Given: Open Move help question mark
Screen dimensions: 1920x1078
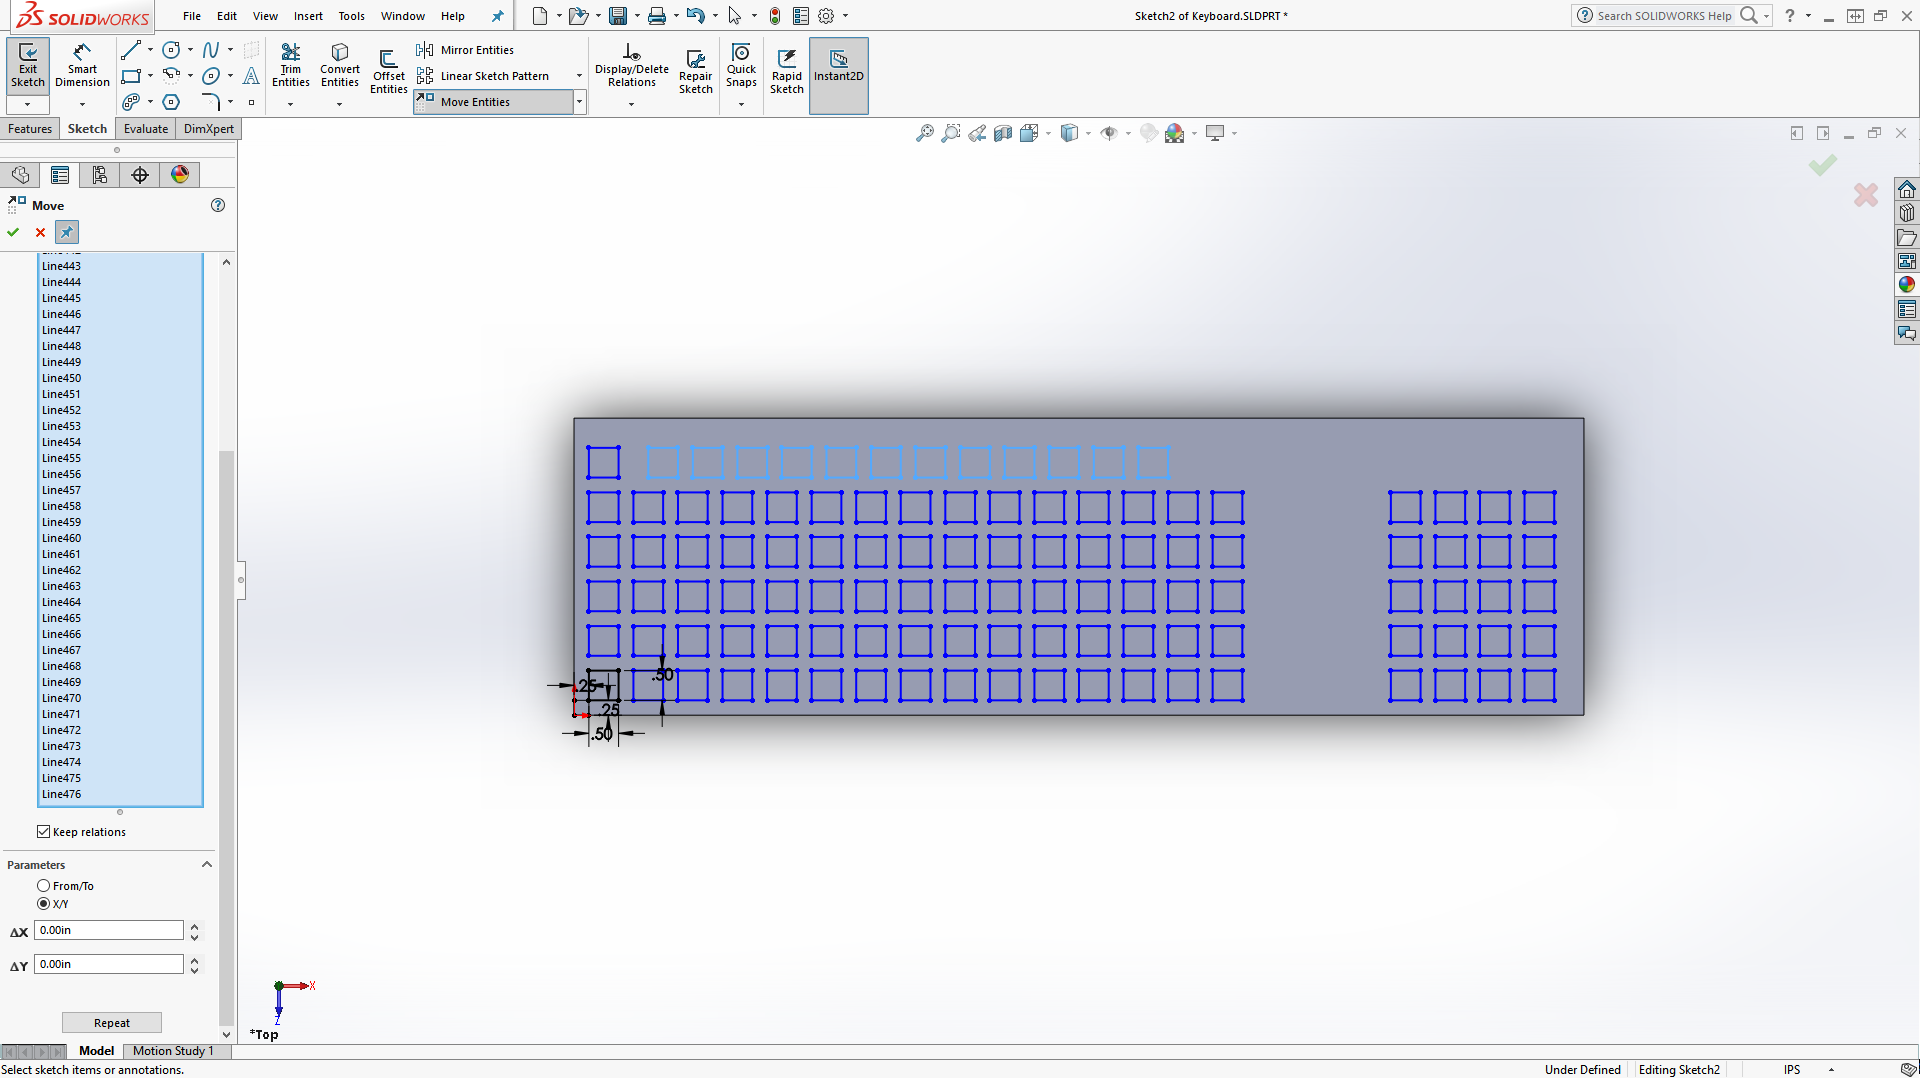Looking at the screenshot, I should point(218,205).
